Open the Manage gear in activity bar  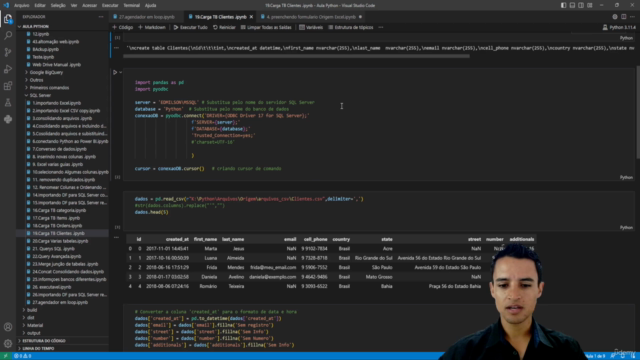click(8, 344)
